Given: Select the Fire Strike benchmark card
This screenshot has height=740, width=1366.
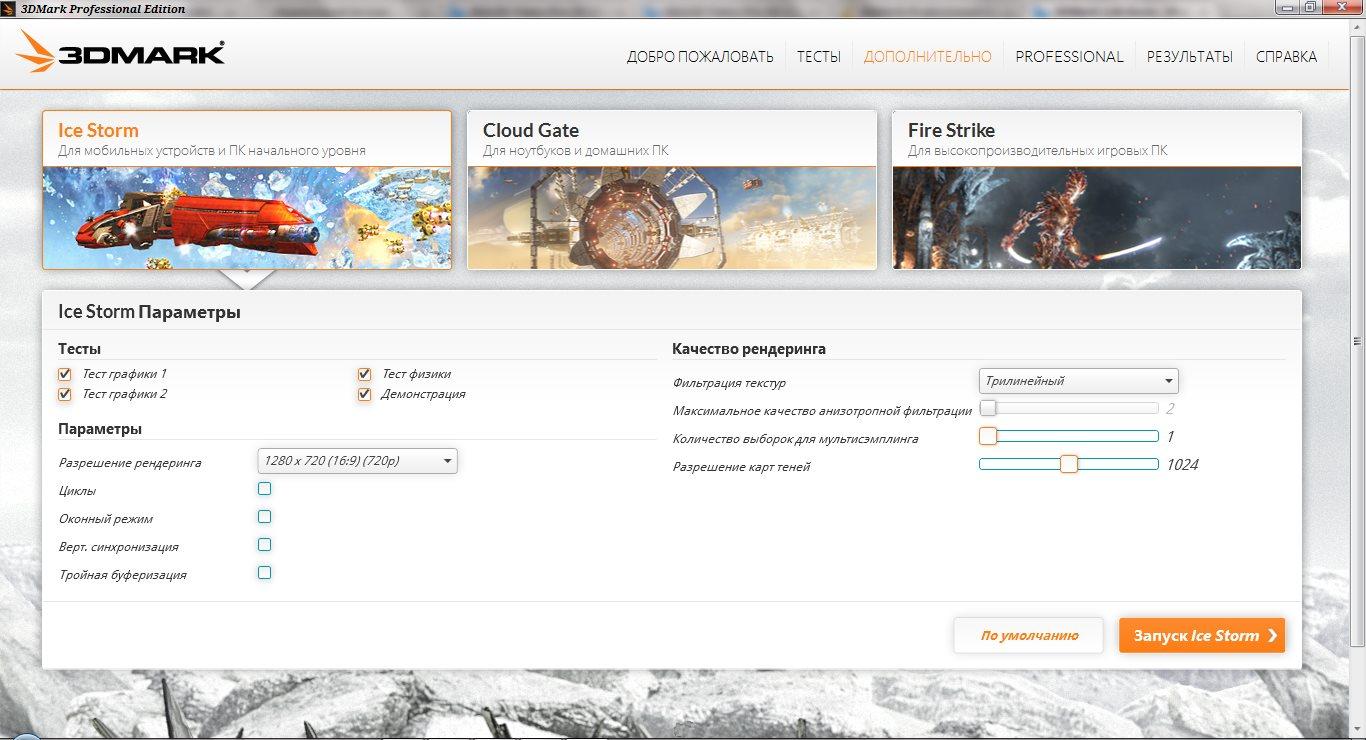Looking at the screenshot, I should click(x=1097, y=190).
